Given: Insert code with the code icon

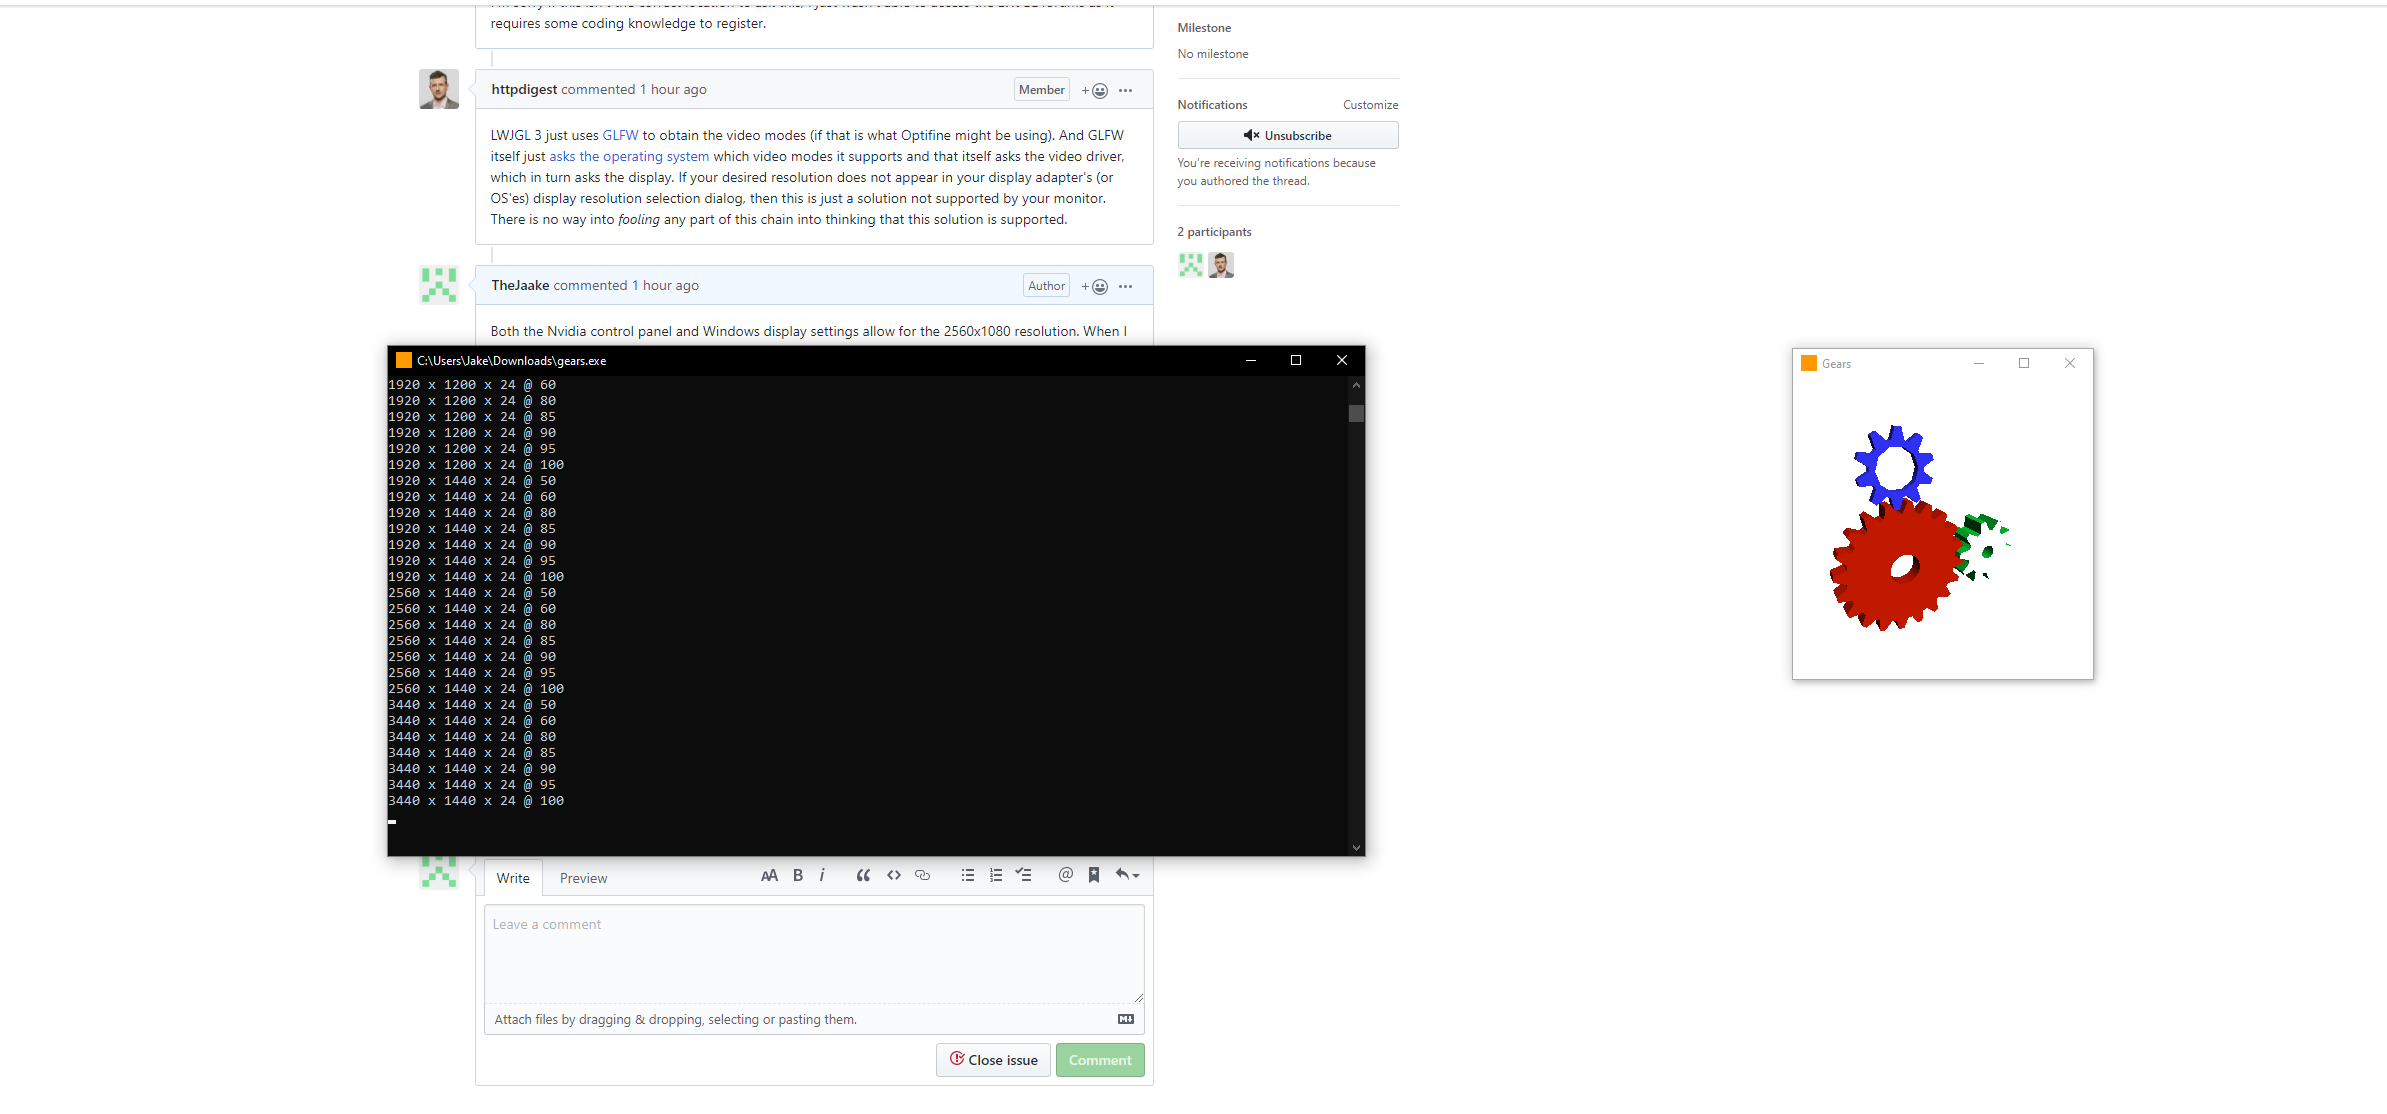Looking at the screenshot, I should pos(893,875).
